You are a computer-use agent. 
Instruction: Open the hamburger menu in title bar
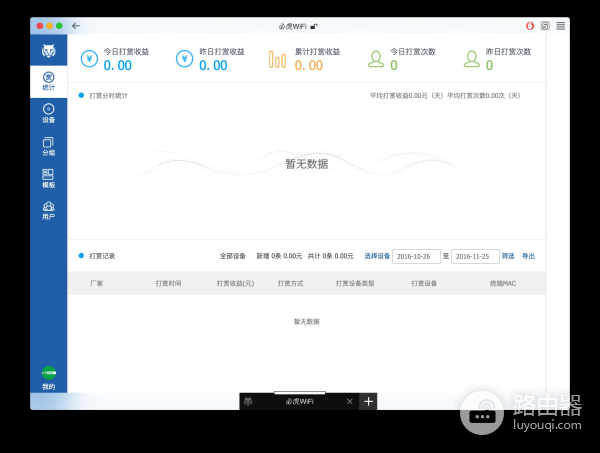pos(561,26)
